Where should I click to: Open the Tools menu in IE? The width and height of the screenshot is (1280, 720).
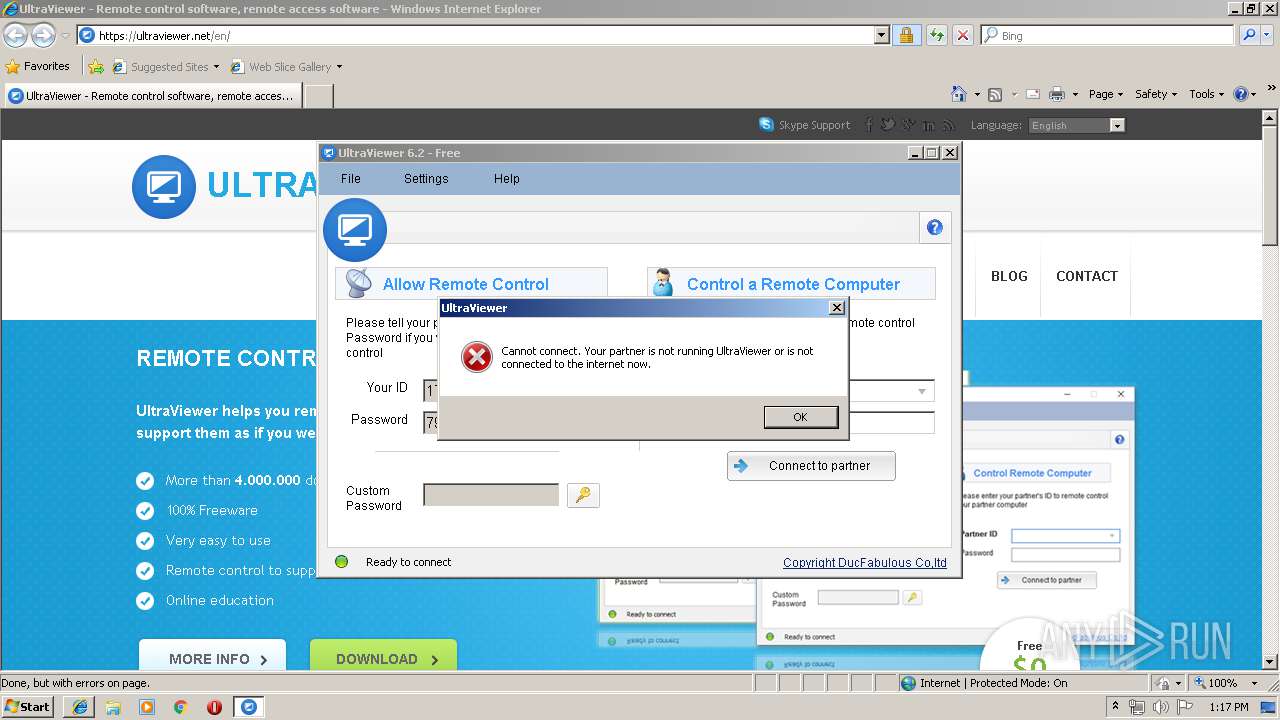click(x=1207, y=94)
